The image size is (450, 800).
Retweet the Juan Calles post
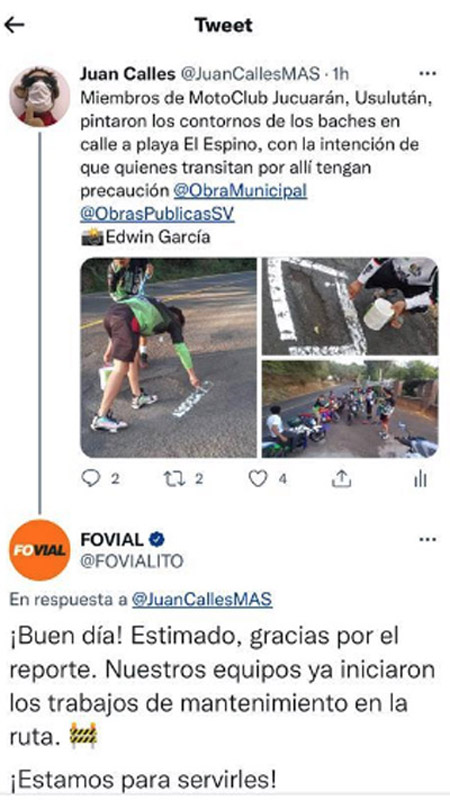click(172, 478)
